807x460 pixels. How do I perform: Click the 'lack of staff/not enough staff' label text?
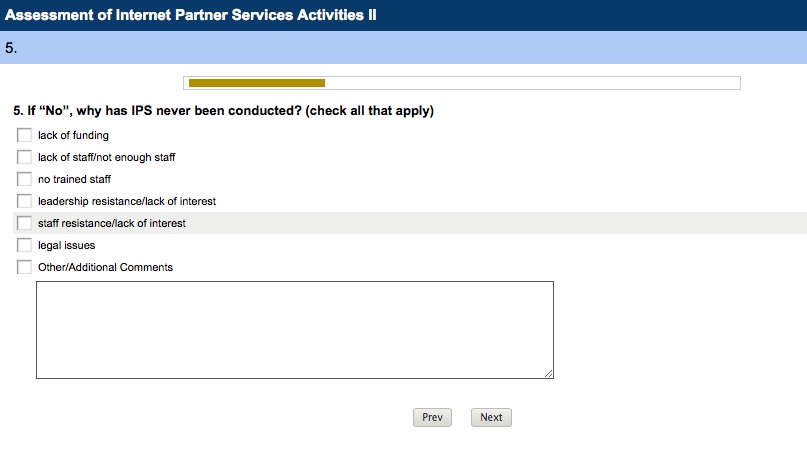coord(106,157)
